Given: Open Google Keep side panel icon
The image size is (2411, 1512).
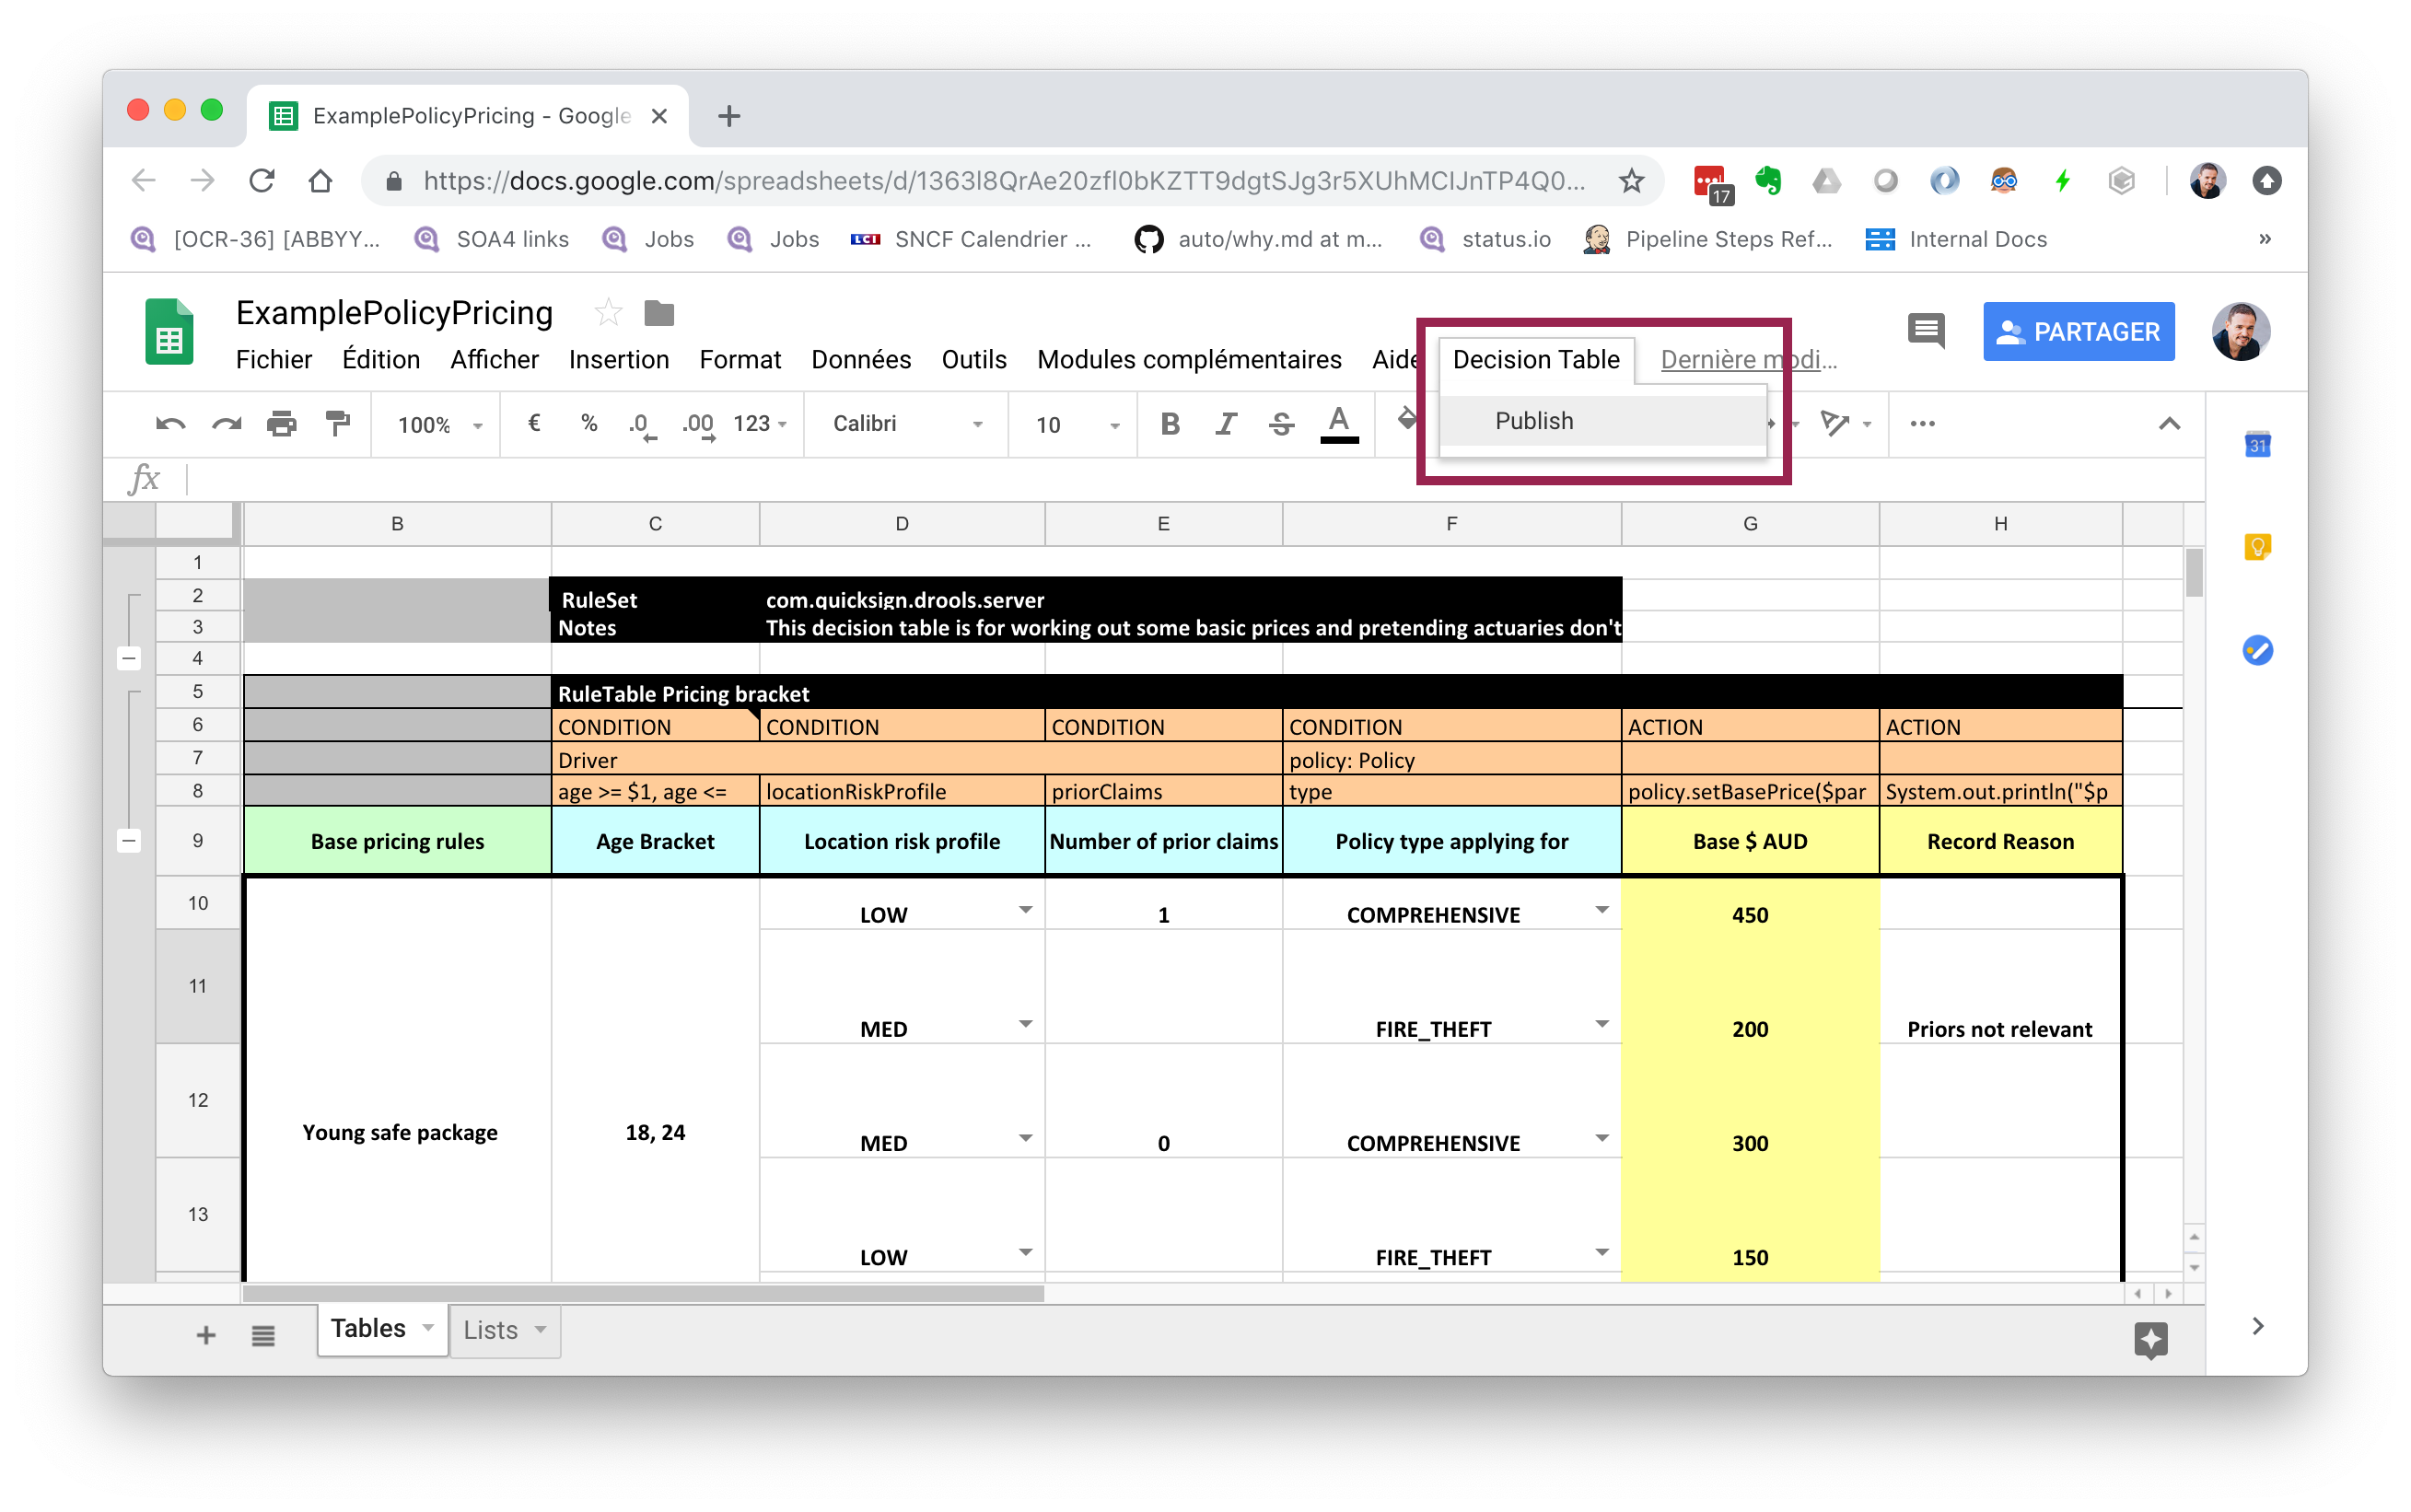Looking at the screenshot, I should click(2257, 547).
